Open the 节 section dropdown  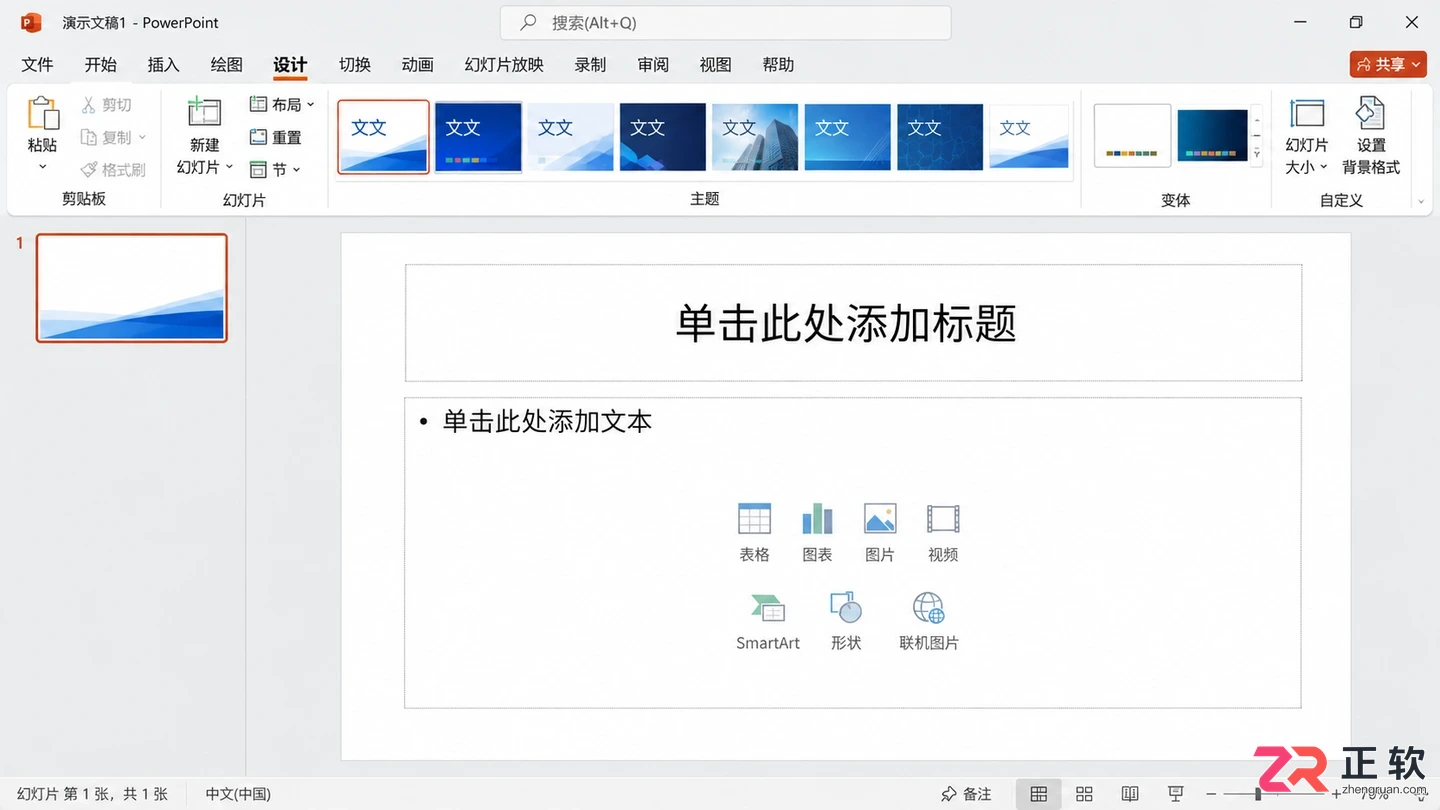275,170
